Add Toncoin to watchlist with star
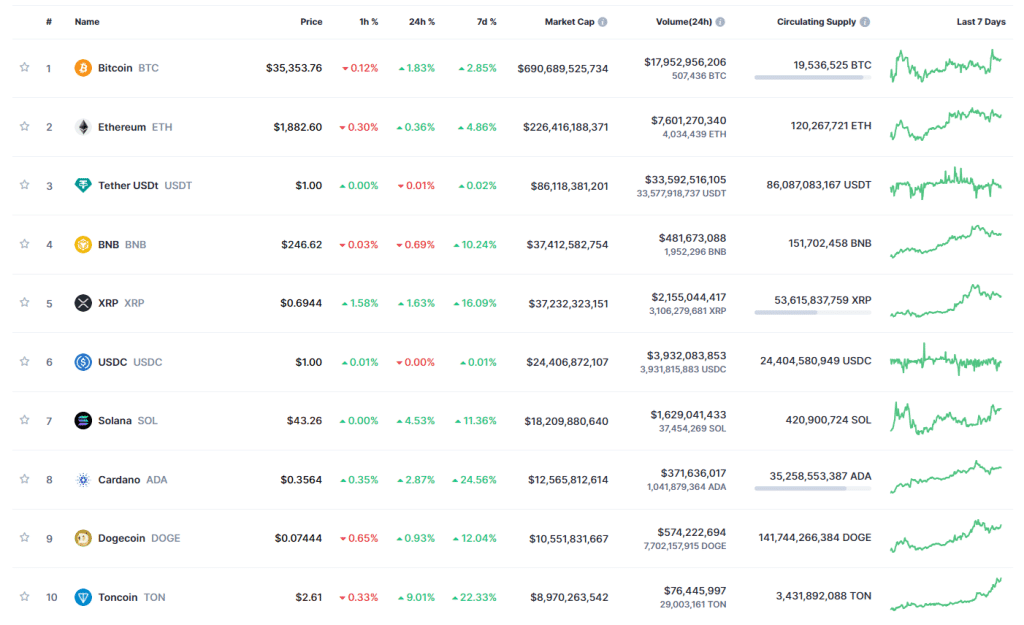 click(x=24, y=596)
